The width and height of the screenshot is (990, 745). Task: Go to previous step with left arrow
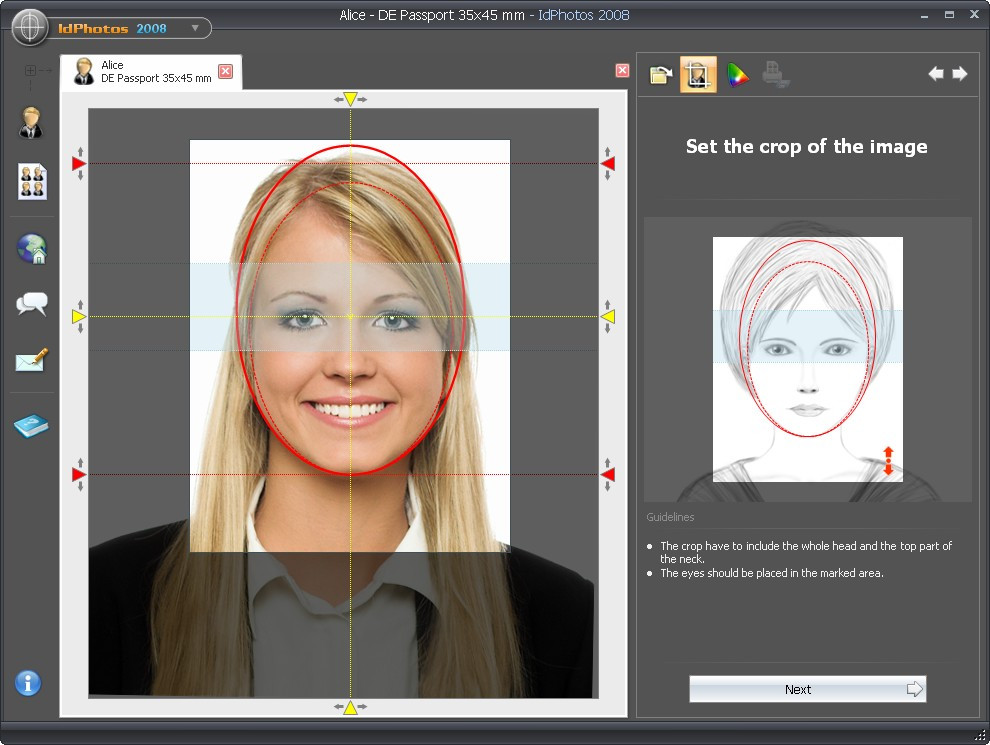936,74
